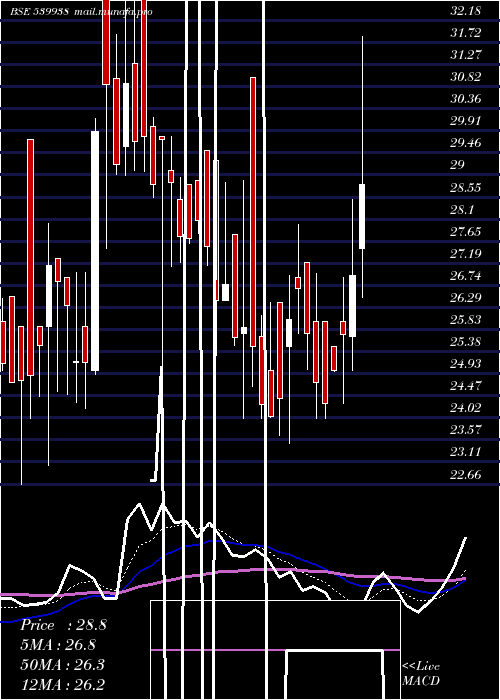The height and width of the screenshot is (700, 500).
Task: Select the 31.27 price axis label
Action: click(x=466, y=54)
